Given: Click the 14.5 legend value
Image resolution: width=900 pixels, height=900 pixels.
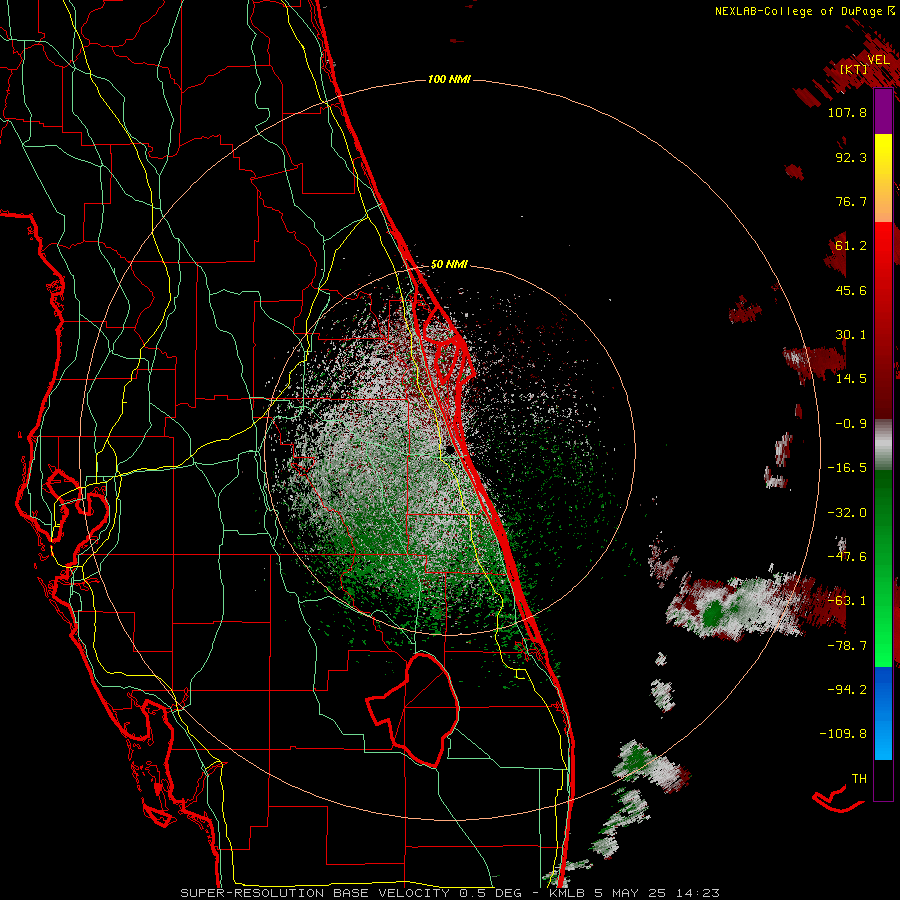Looking at the screenshot, I should (851, 379).
